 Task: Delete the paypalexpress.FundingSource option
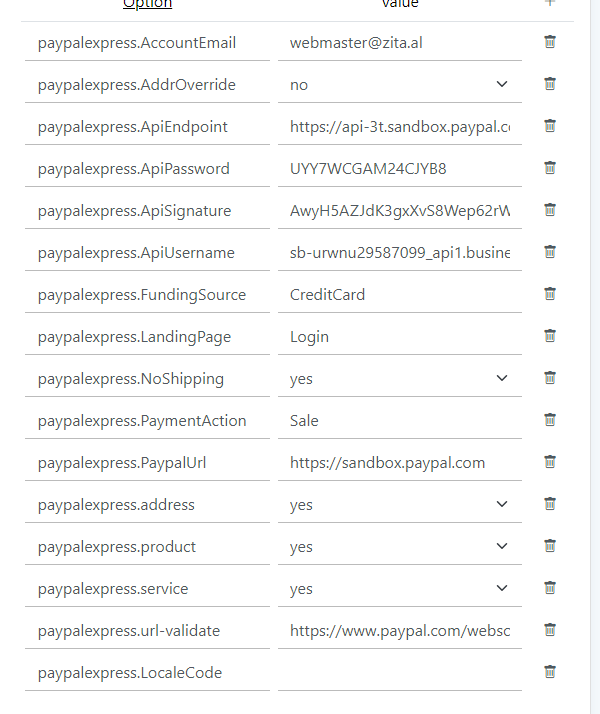point(550,294)
